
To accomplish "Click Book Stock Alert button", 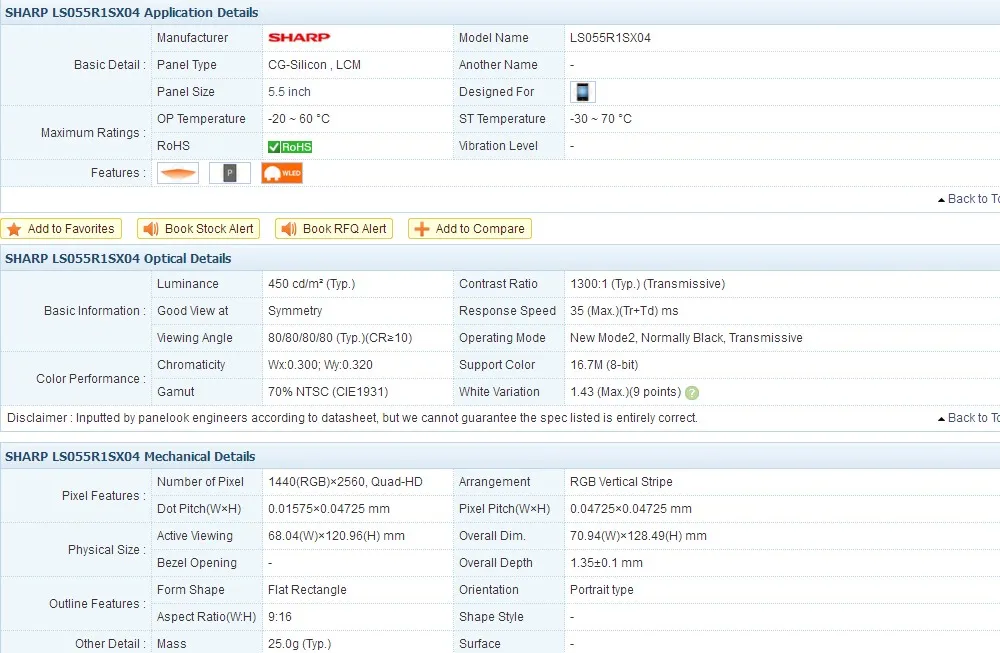I will (198, 229).
